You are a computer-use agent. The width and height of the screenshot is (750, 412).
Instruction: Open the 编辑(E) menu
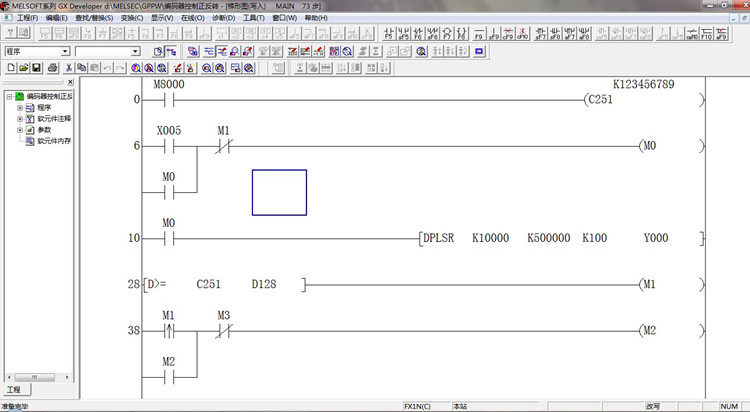[56, 18]
